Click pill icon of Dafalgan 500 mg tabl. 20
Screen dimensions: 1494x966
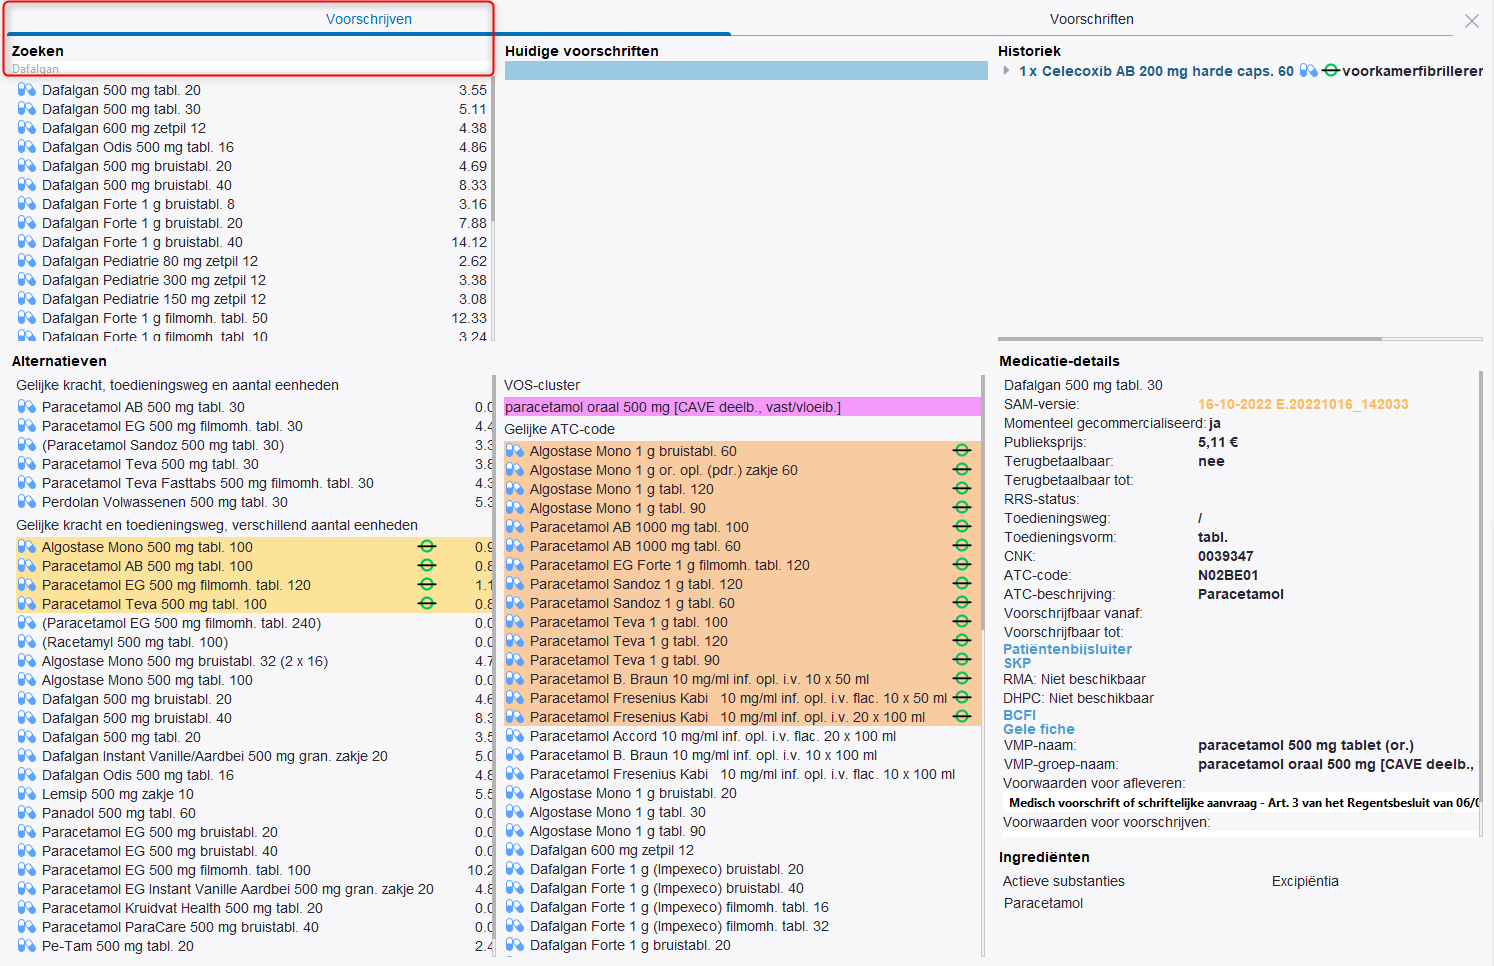27,90
